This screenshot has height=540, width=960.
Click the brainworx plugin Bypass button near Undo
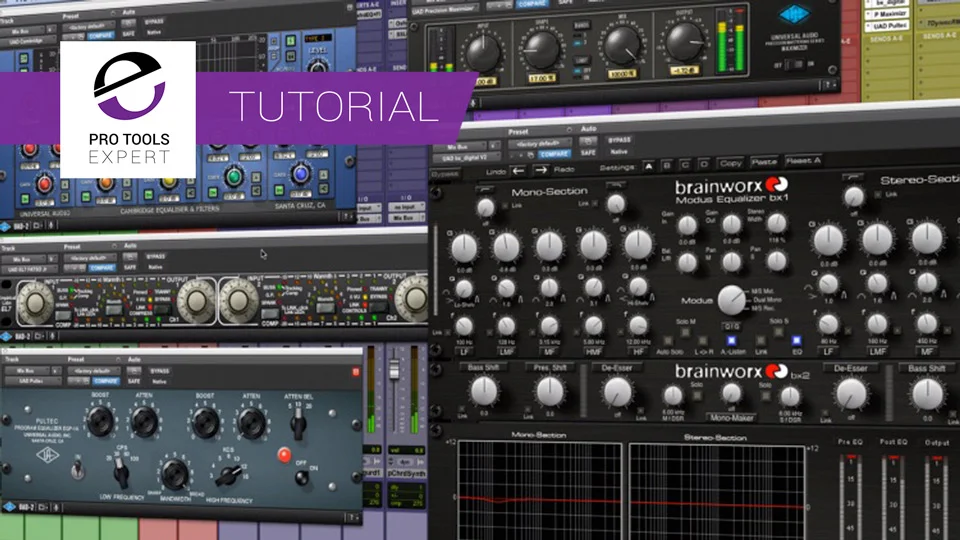click(445, 175)
